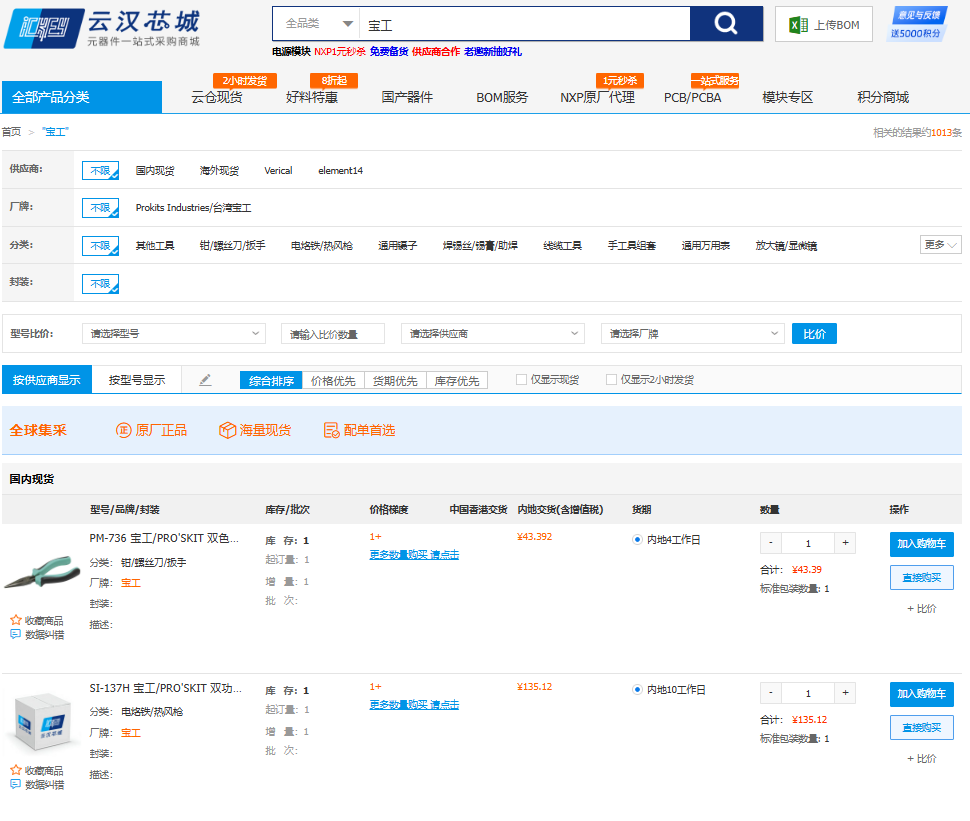Open the 全部产品分类 menu
Image resolution: width=970 pixels, height=821 pixels.
click(82, 97)
